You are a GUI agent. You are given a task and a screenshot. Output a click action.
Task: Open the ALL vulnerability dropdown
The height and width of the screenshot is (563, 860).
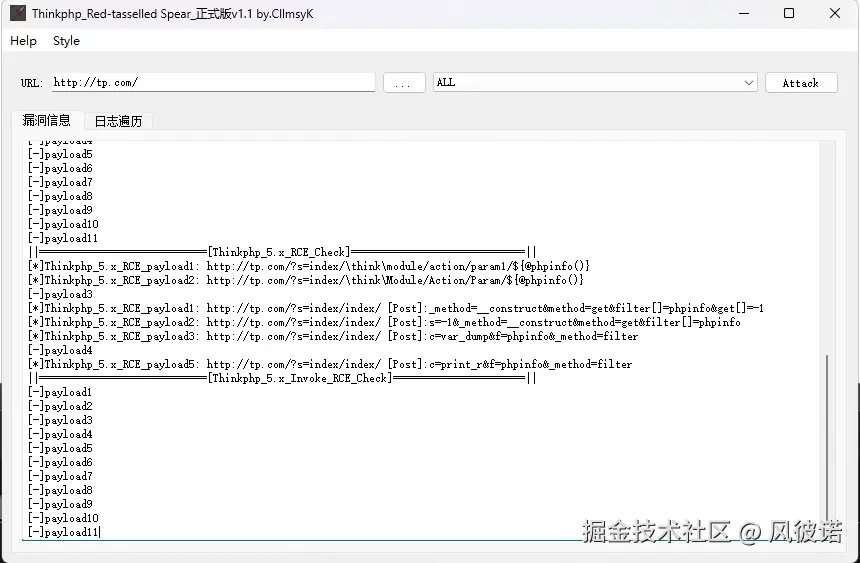595,82
